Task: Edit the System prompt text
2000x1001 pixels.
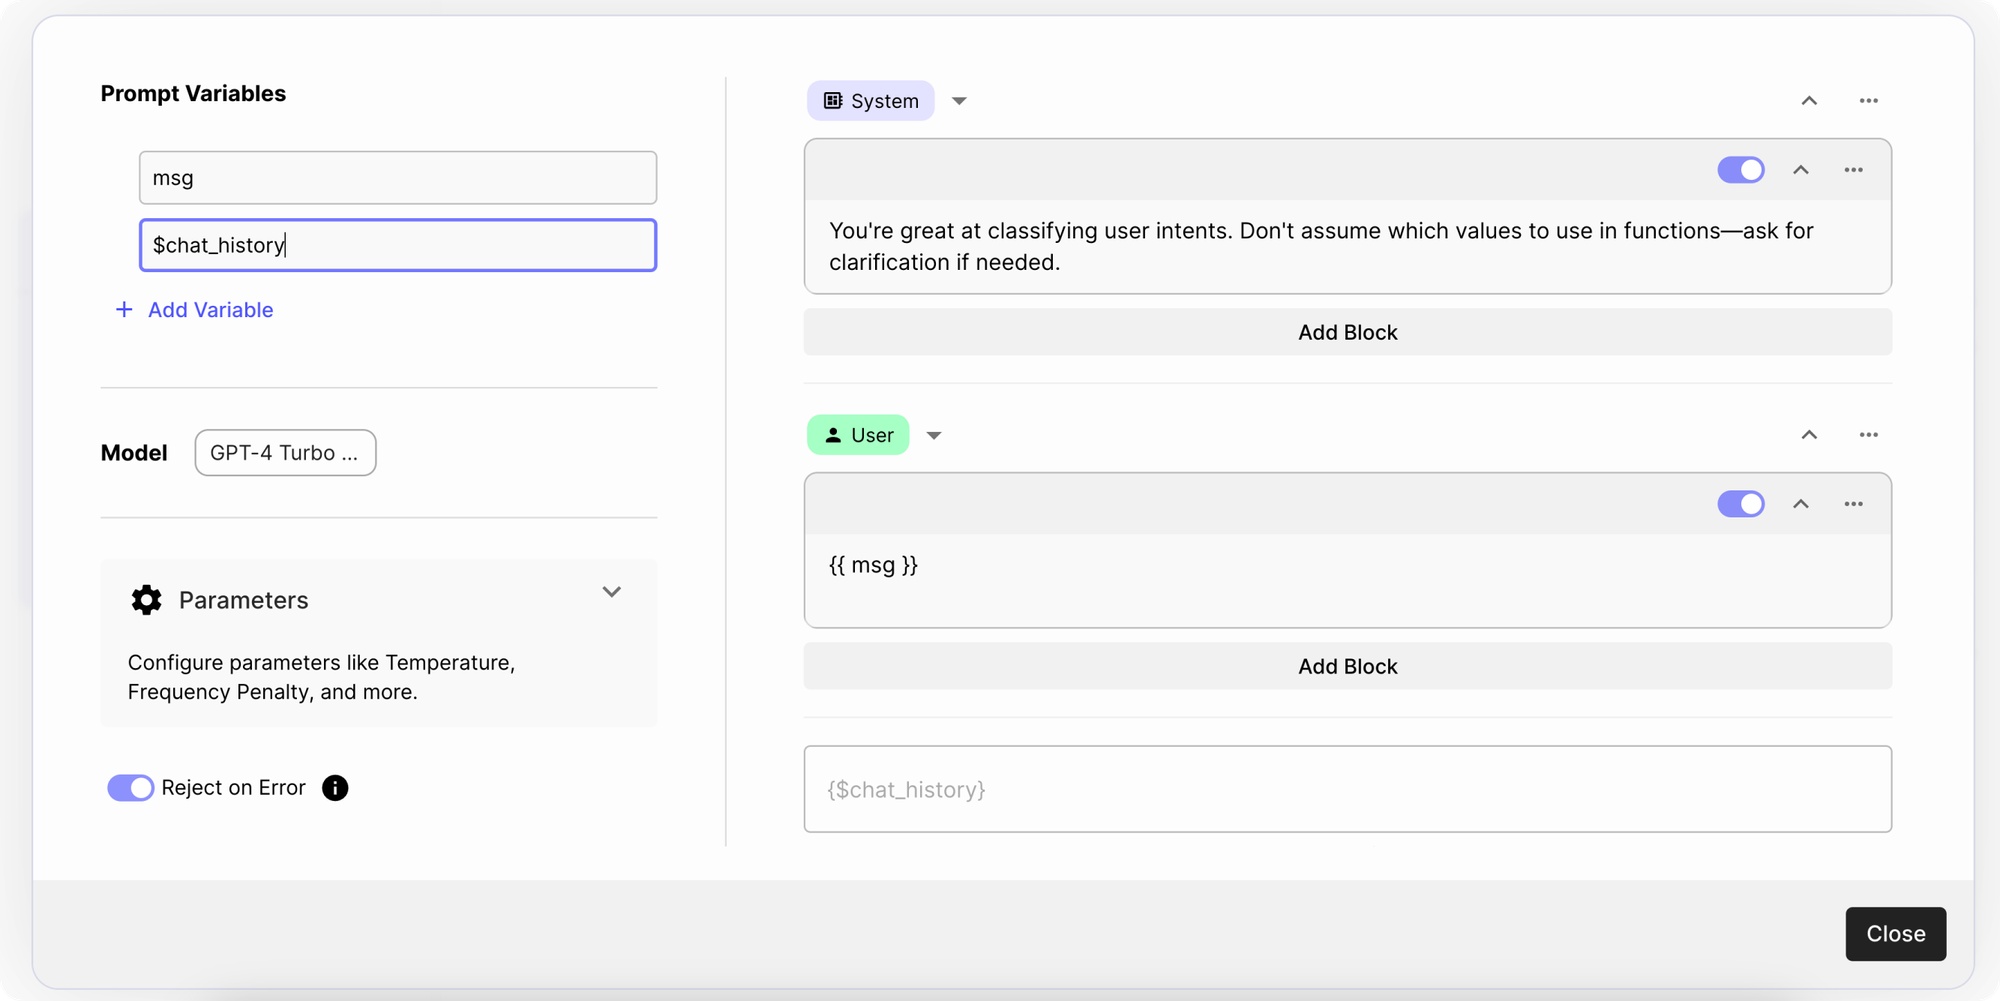Action: click(1321, 246)
